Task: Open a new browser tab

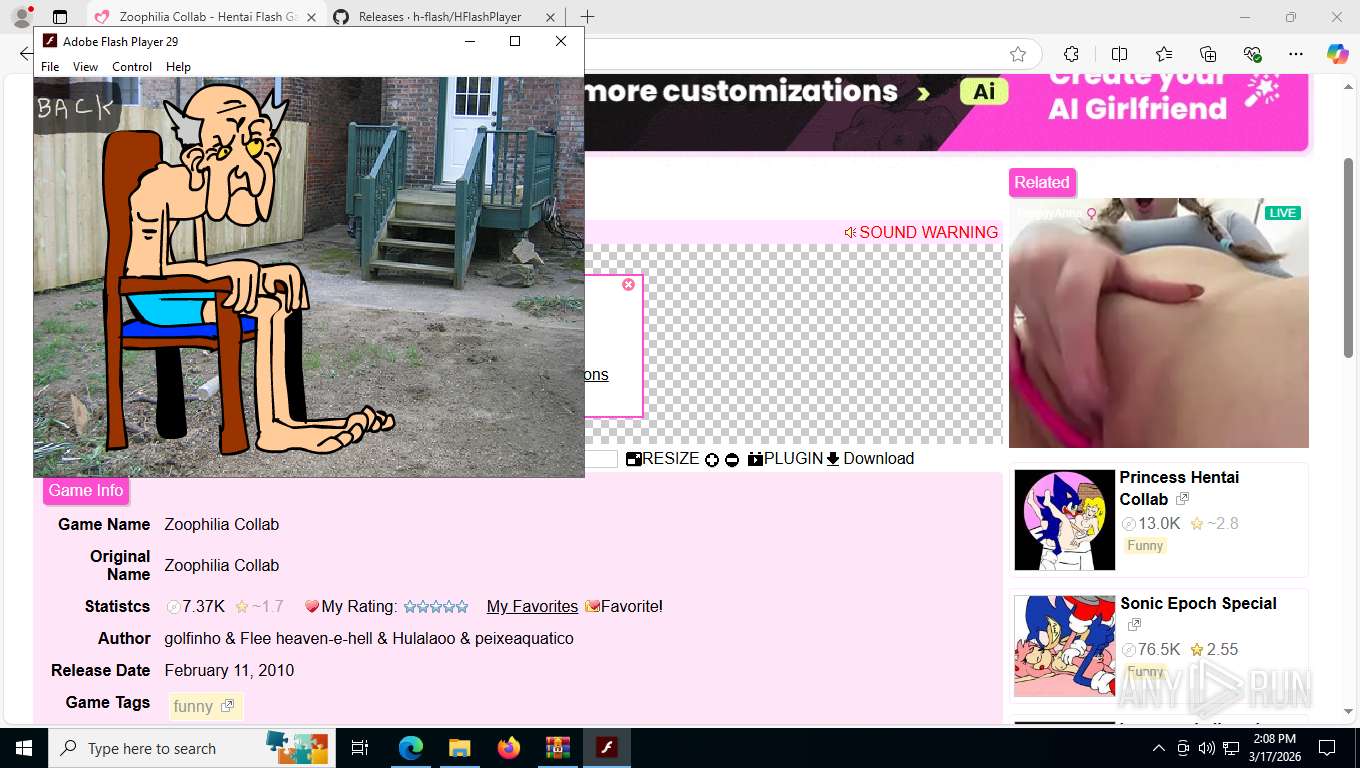Action: click(x=587, y=17)
